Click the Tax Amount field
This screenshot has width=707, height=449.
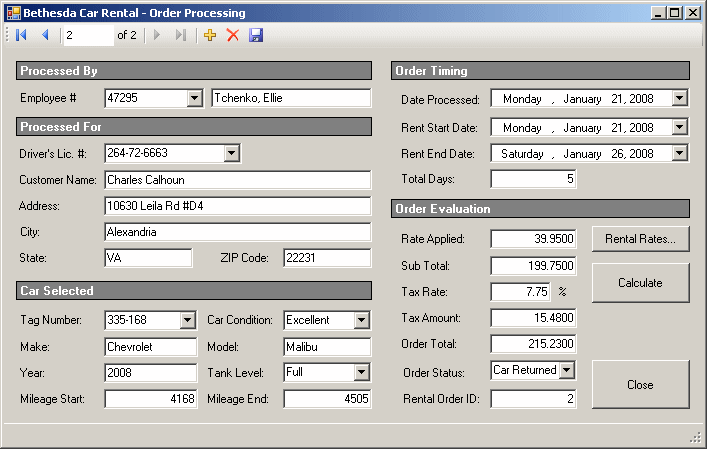tap(533, 318)
